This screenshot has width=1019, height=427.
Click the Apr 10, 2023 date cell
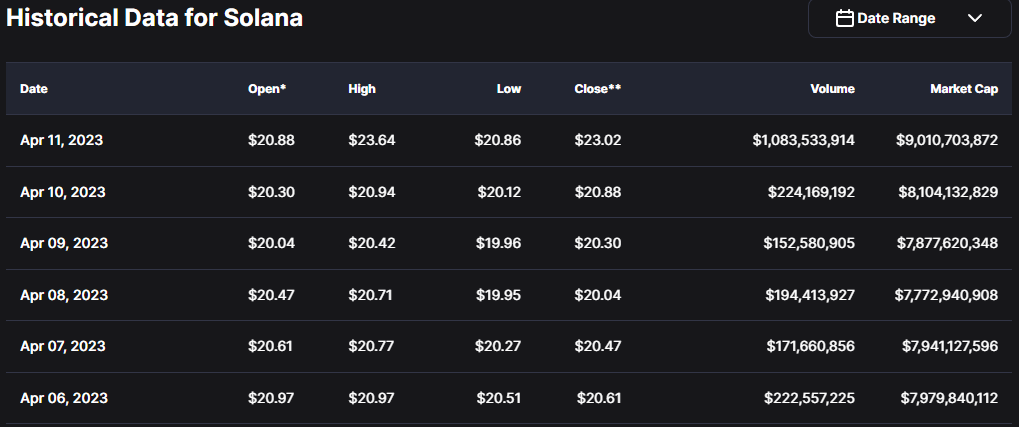pyautogui.click(x=62, y=192)
